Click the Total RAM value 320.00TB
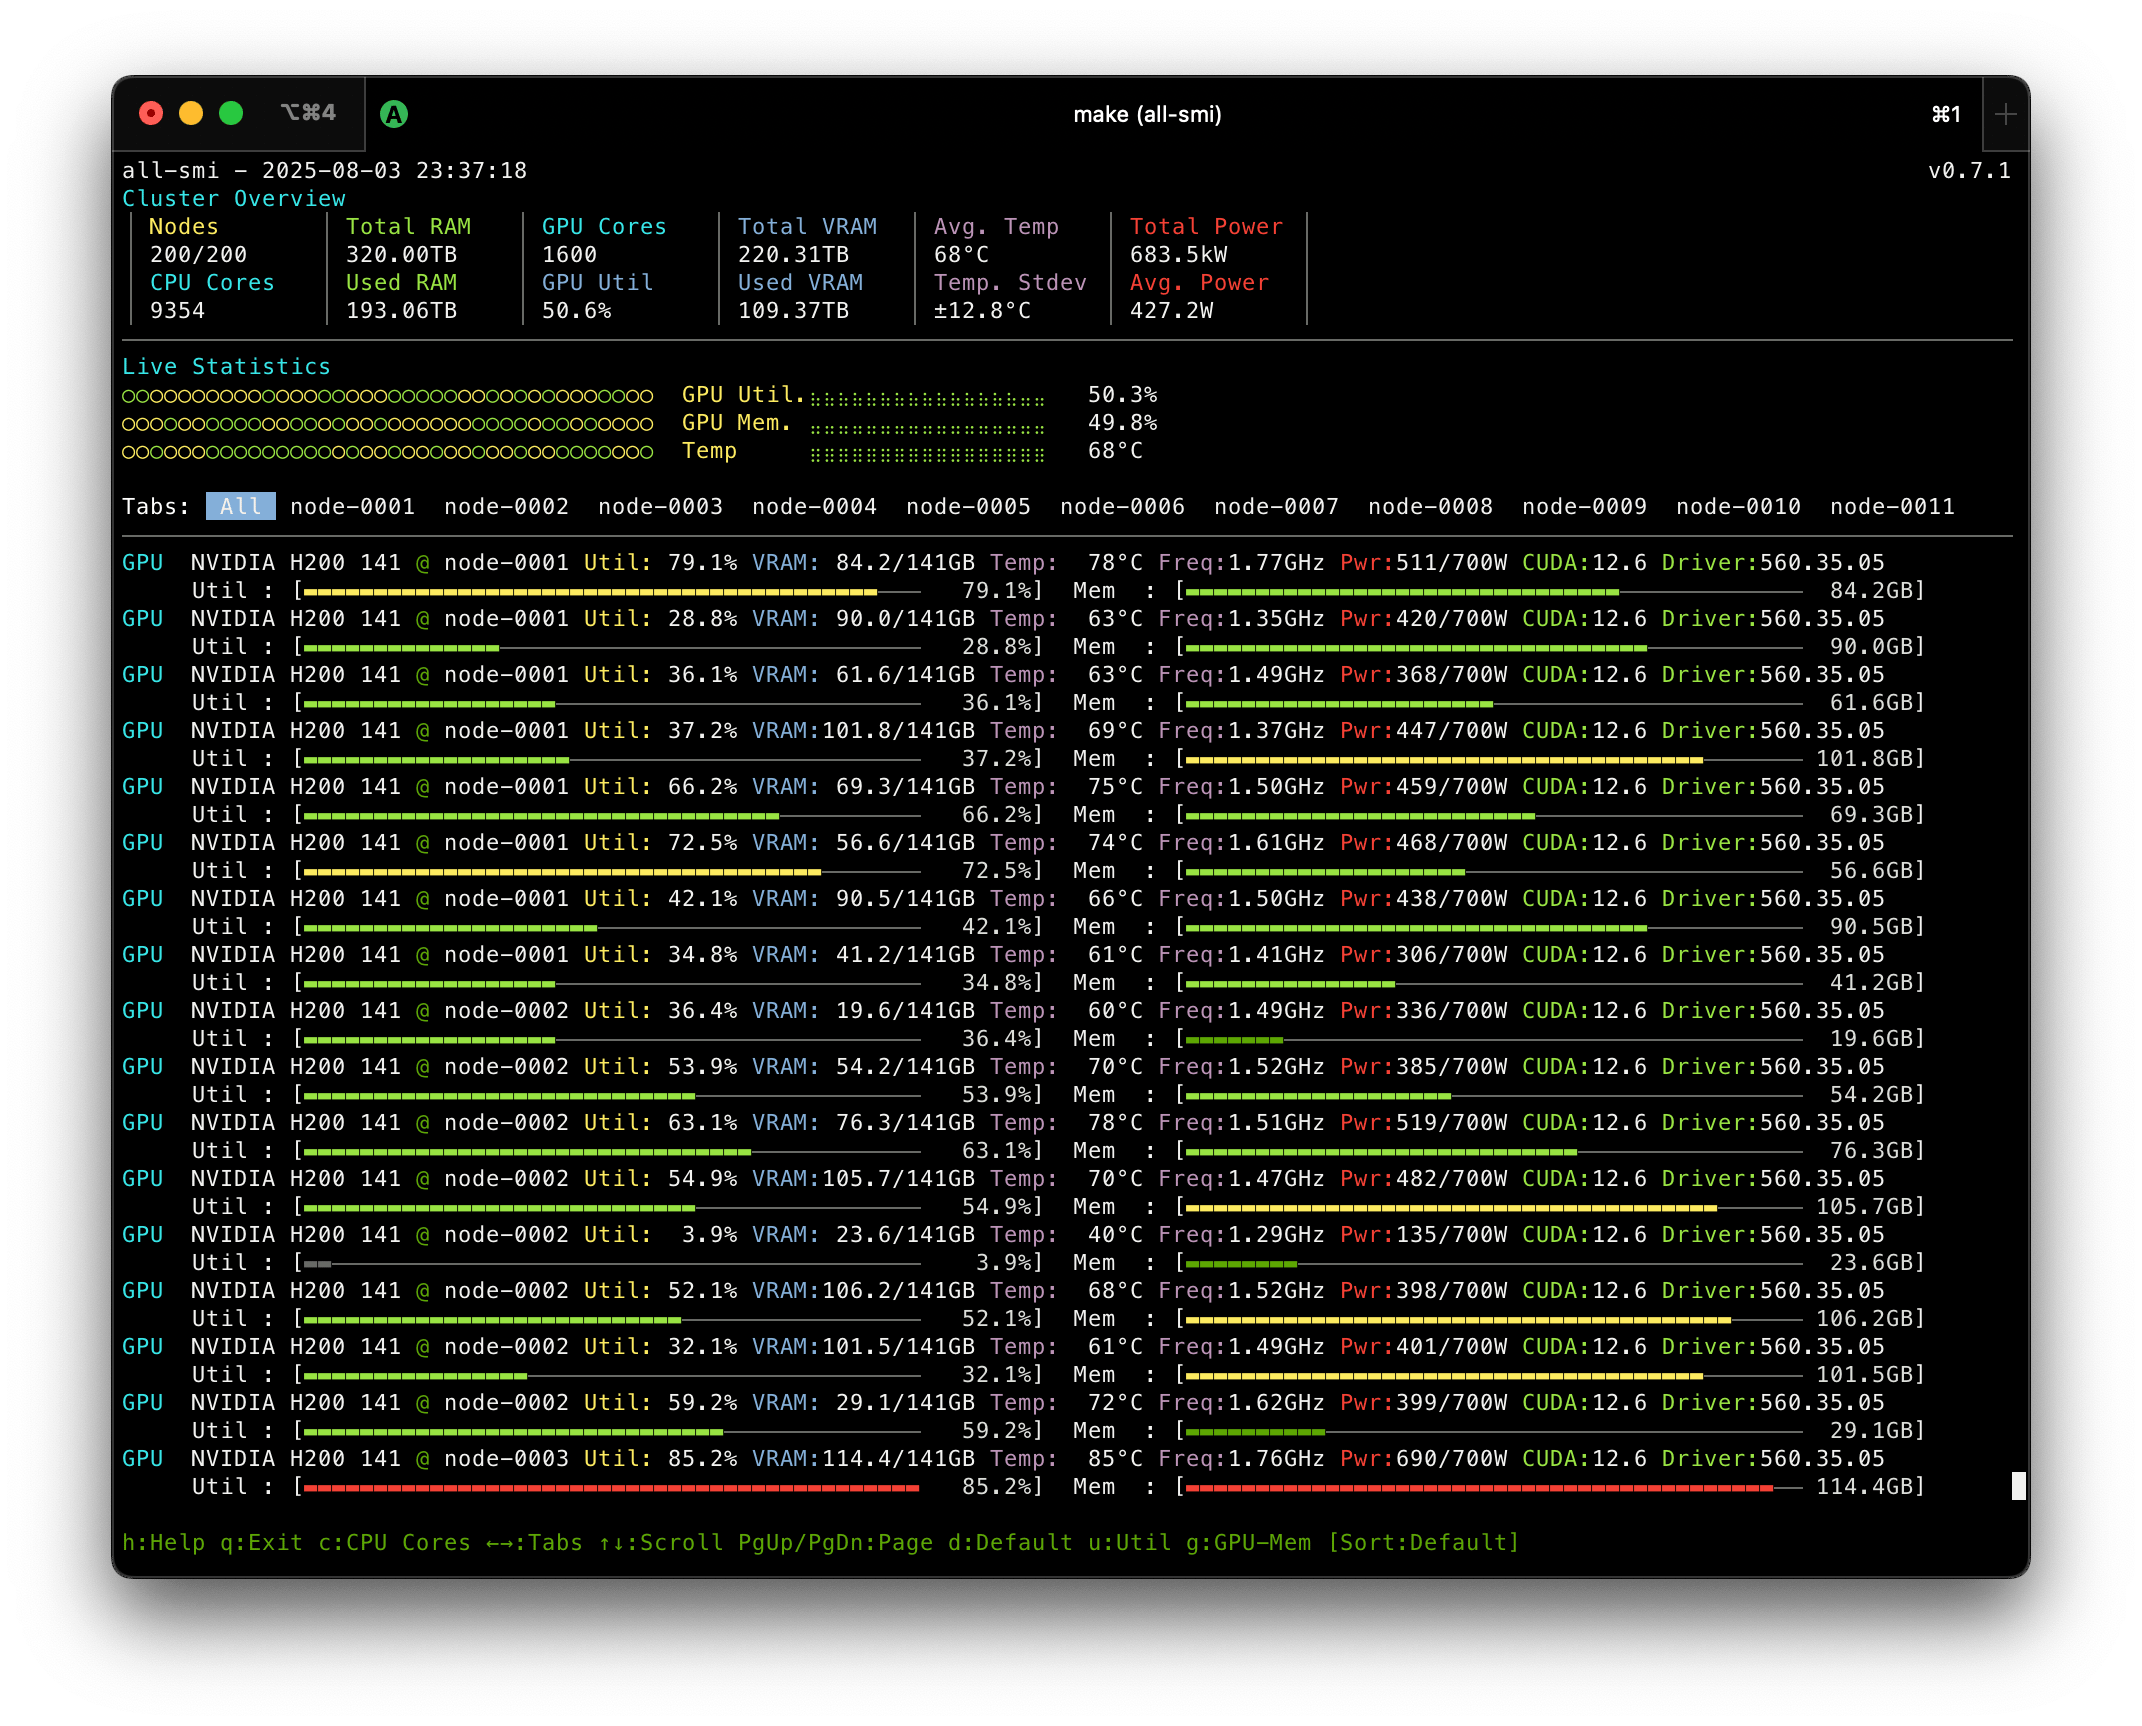2142x1726 pixels. click(x=402, y=254)
